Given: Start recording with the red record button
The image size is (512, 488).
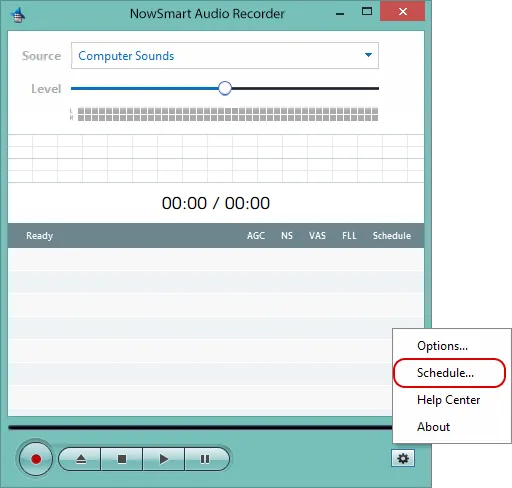Looking at the screenshot, I should click(36, 459).
